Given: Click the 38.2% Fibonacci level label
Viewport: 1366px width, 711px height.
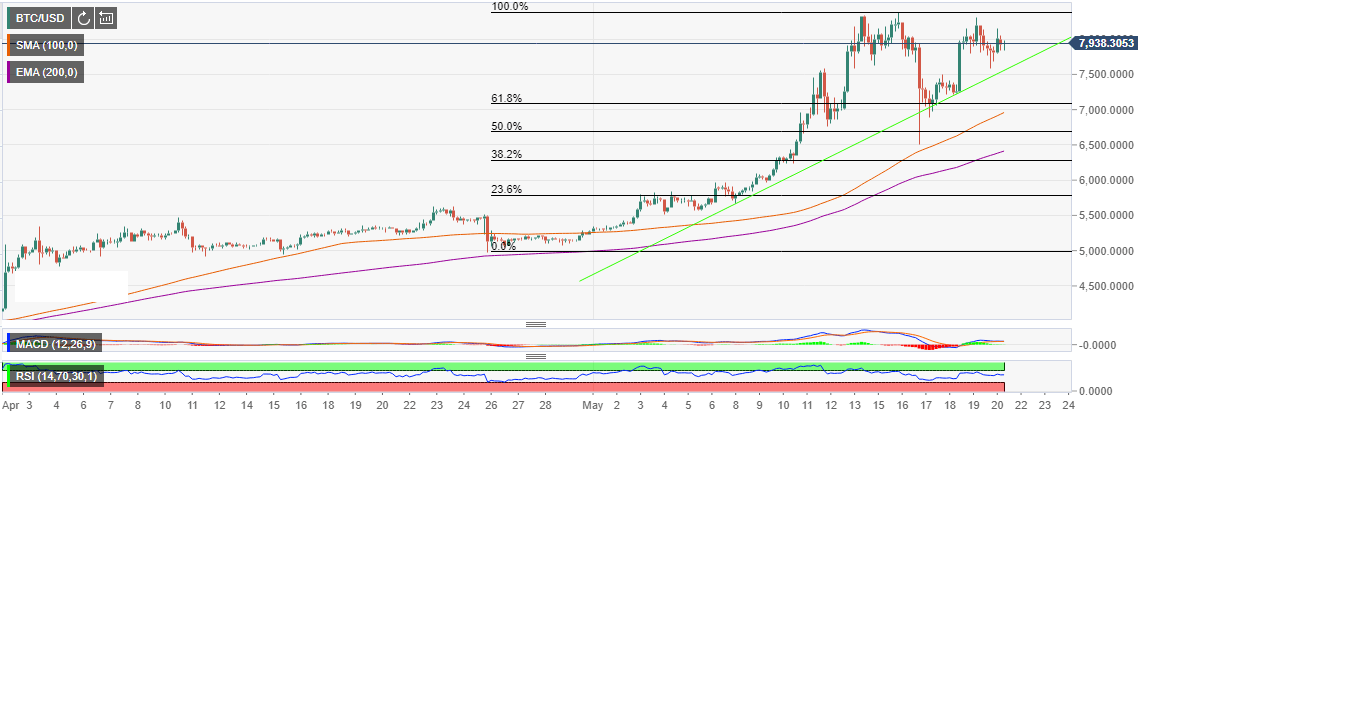Looking at the screenshot, I should pos(506,154).
